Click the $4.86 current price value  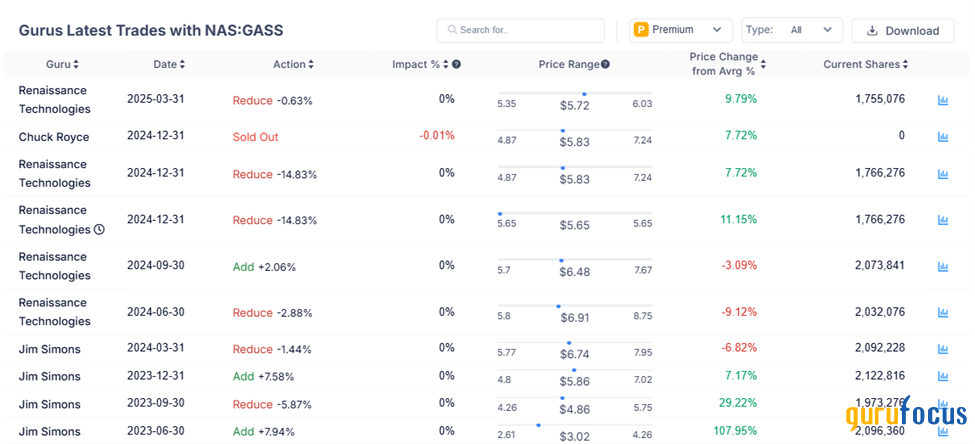(575, 409)
